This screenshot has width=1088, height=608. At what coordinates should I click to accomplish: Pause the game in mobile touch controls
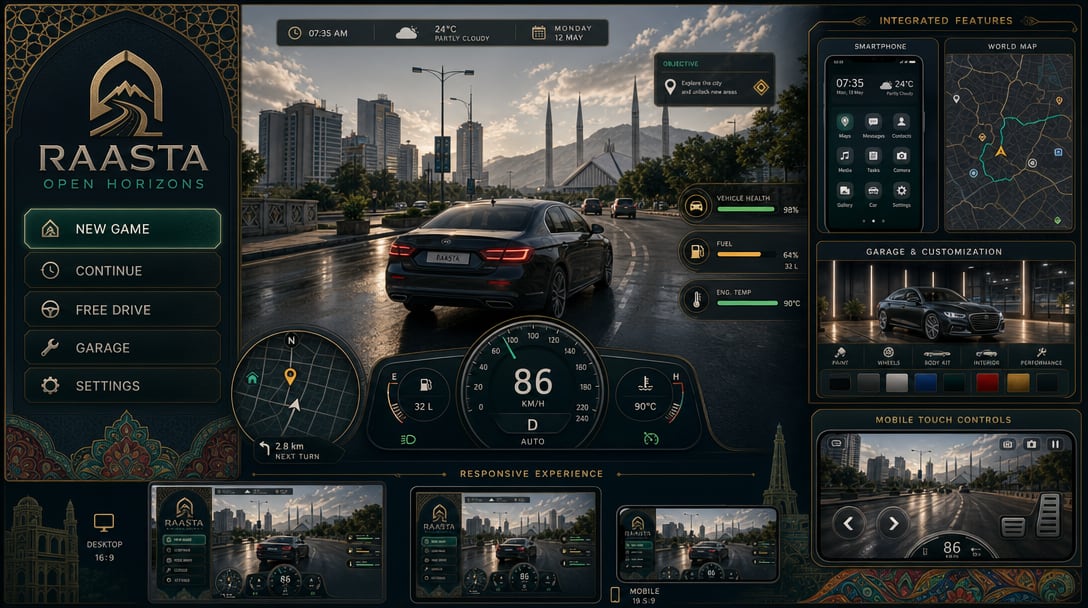(x=1055, y=444)
